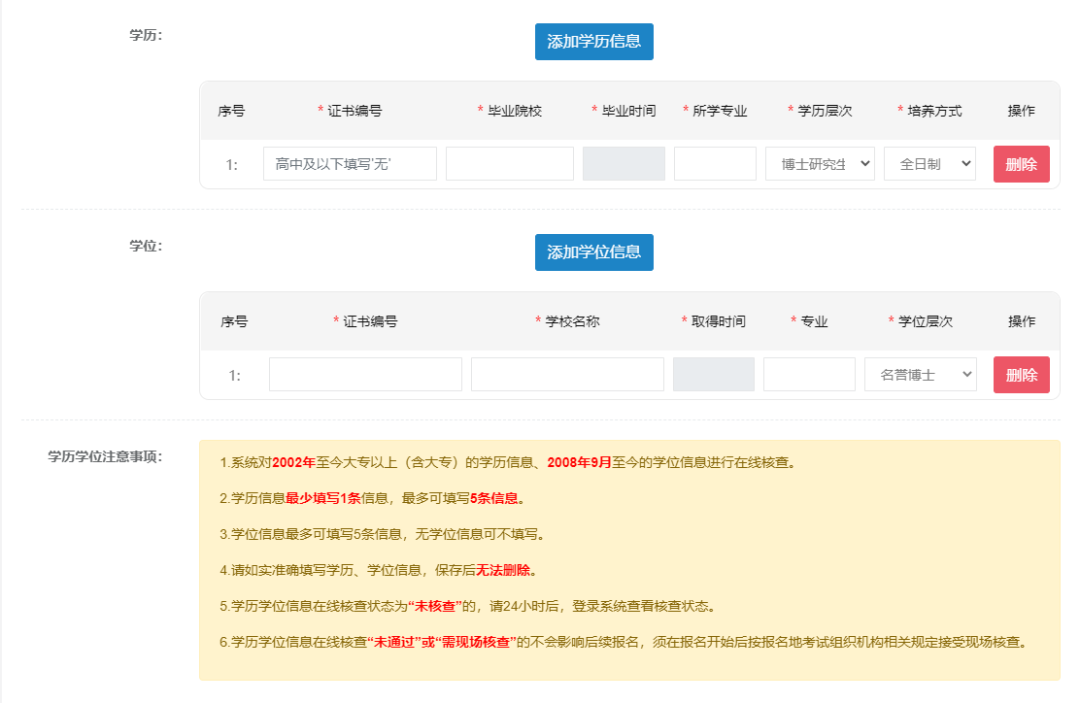Image resolution: width=1080 pixels, height=703 pixels.
Task: Click the 专业 field in the 学位 row
Action: pos(808,373)
